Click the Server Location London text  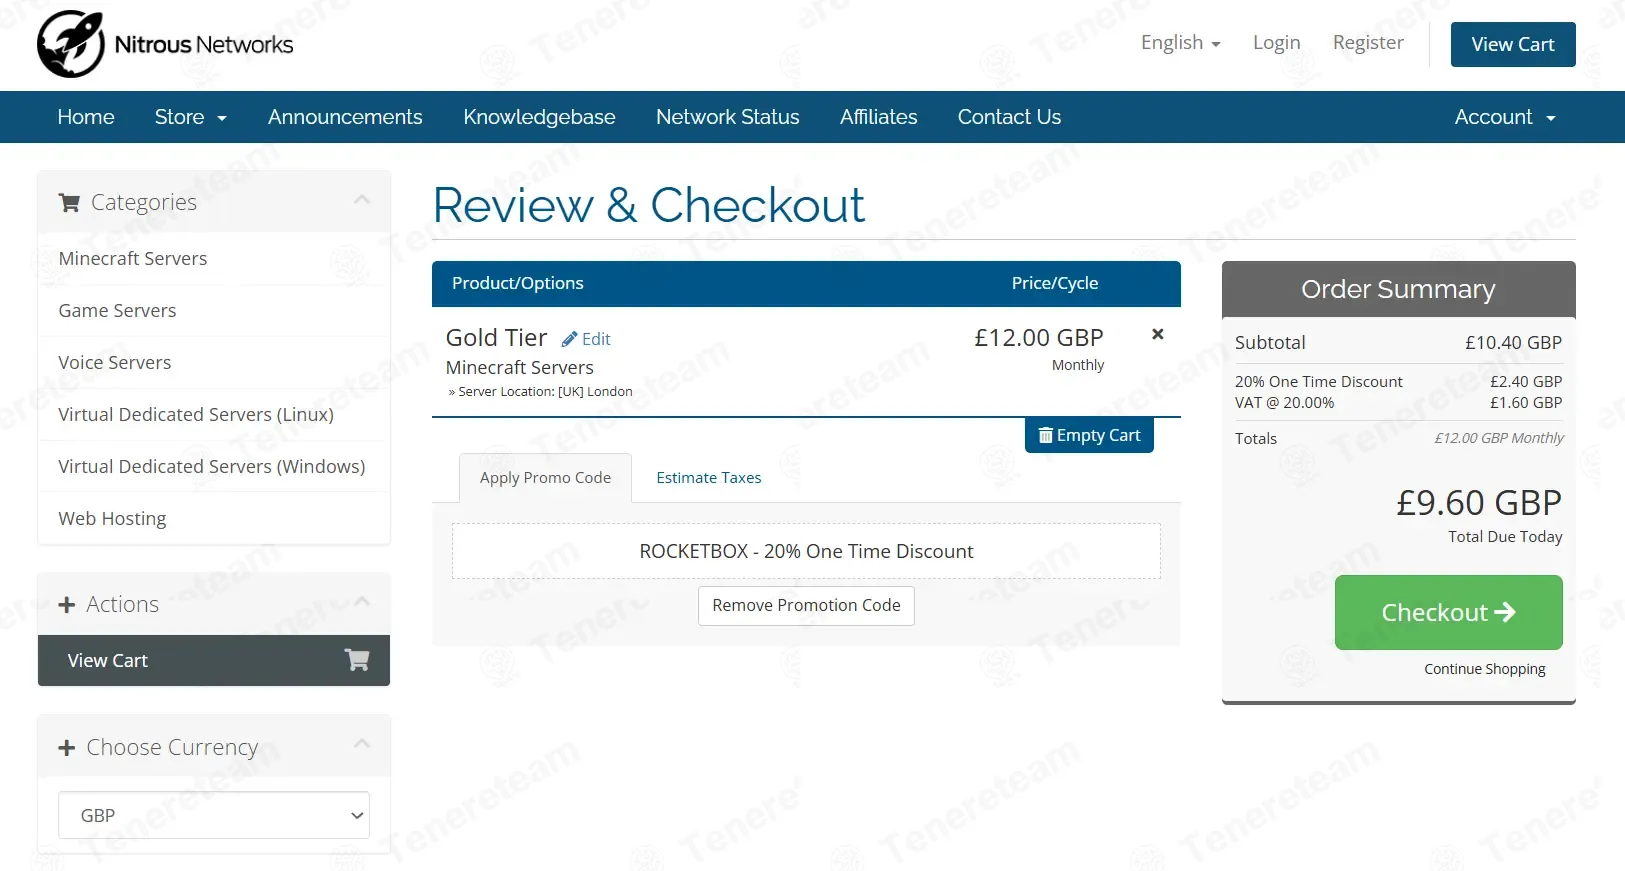coord(541,391)
